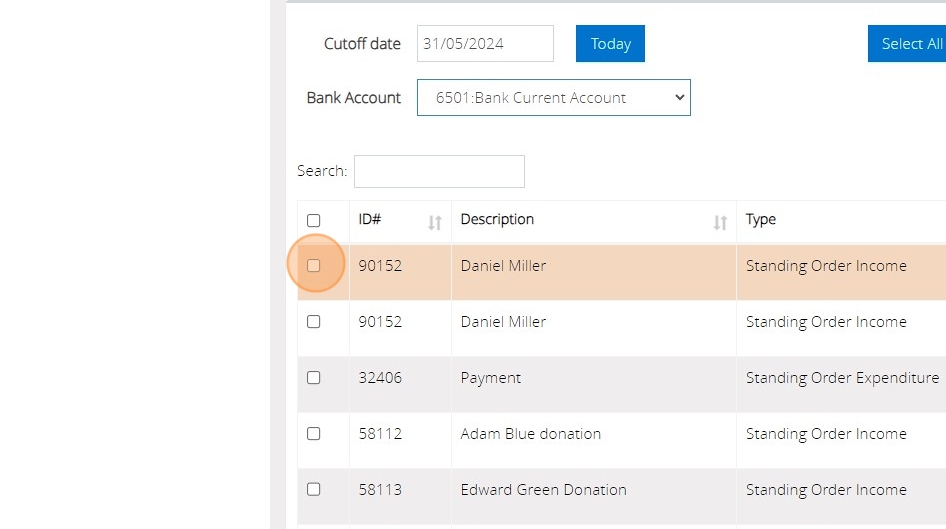Check the highlighted Daniel Miller row checkbox
The image size is (946, 529).
pos(314,266)
